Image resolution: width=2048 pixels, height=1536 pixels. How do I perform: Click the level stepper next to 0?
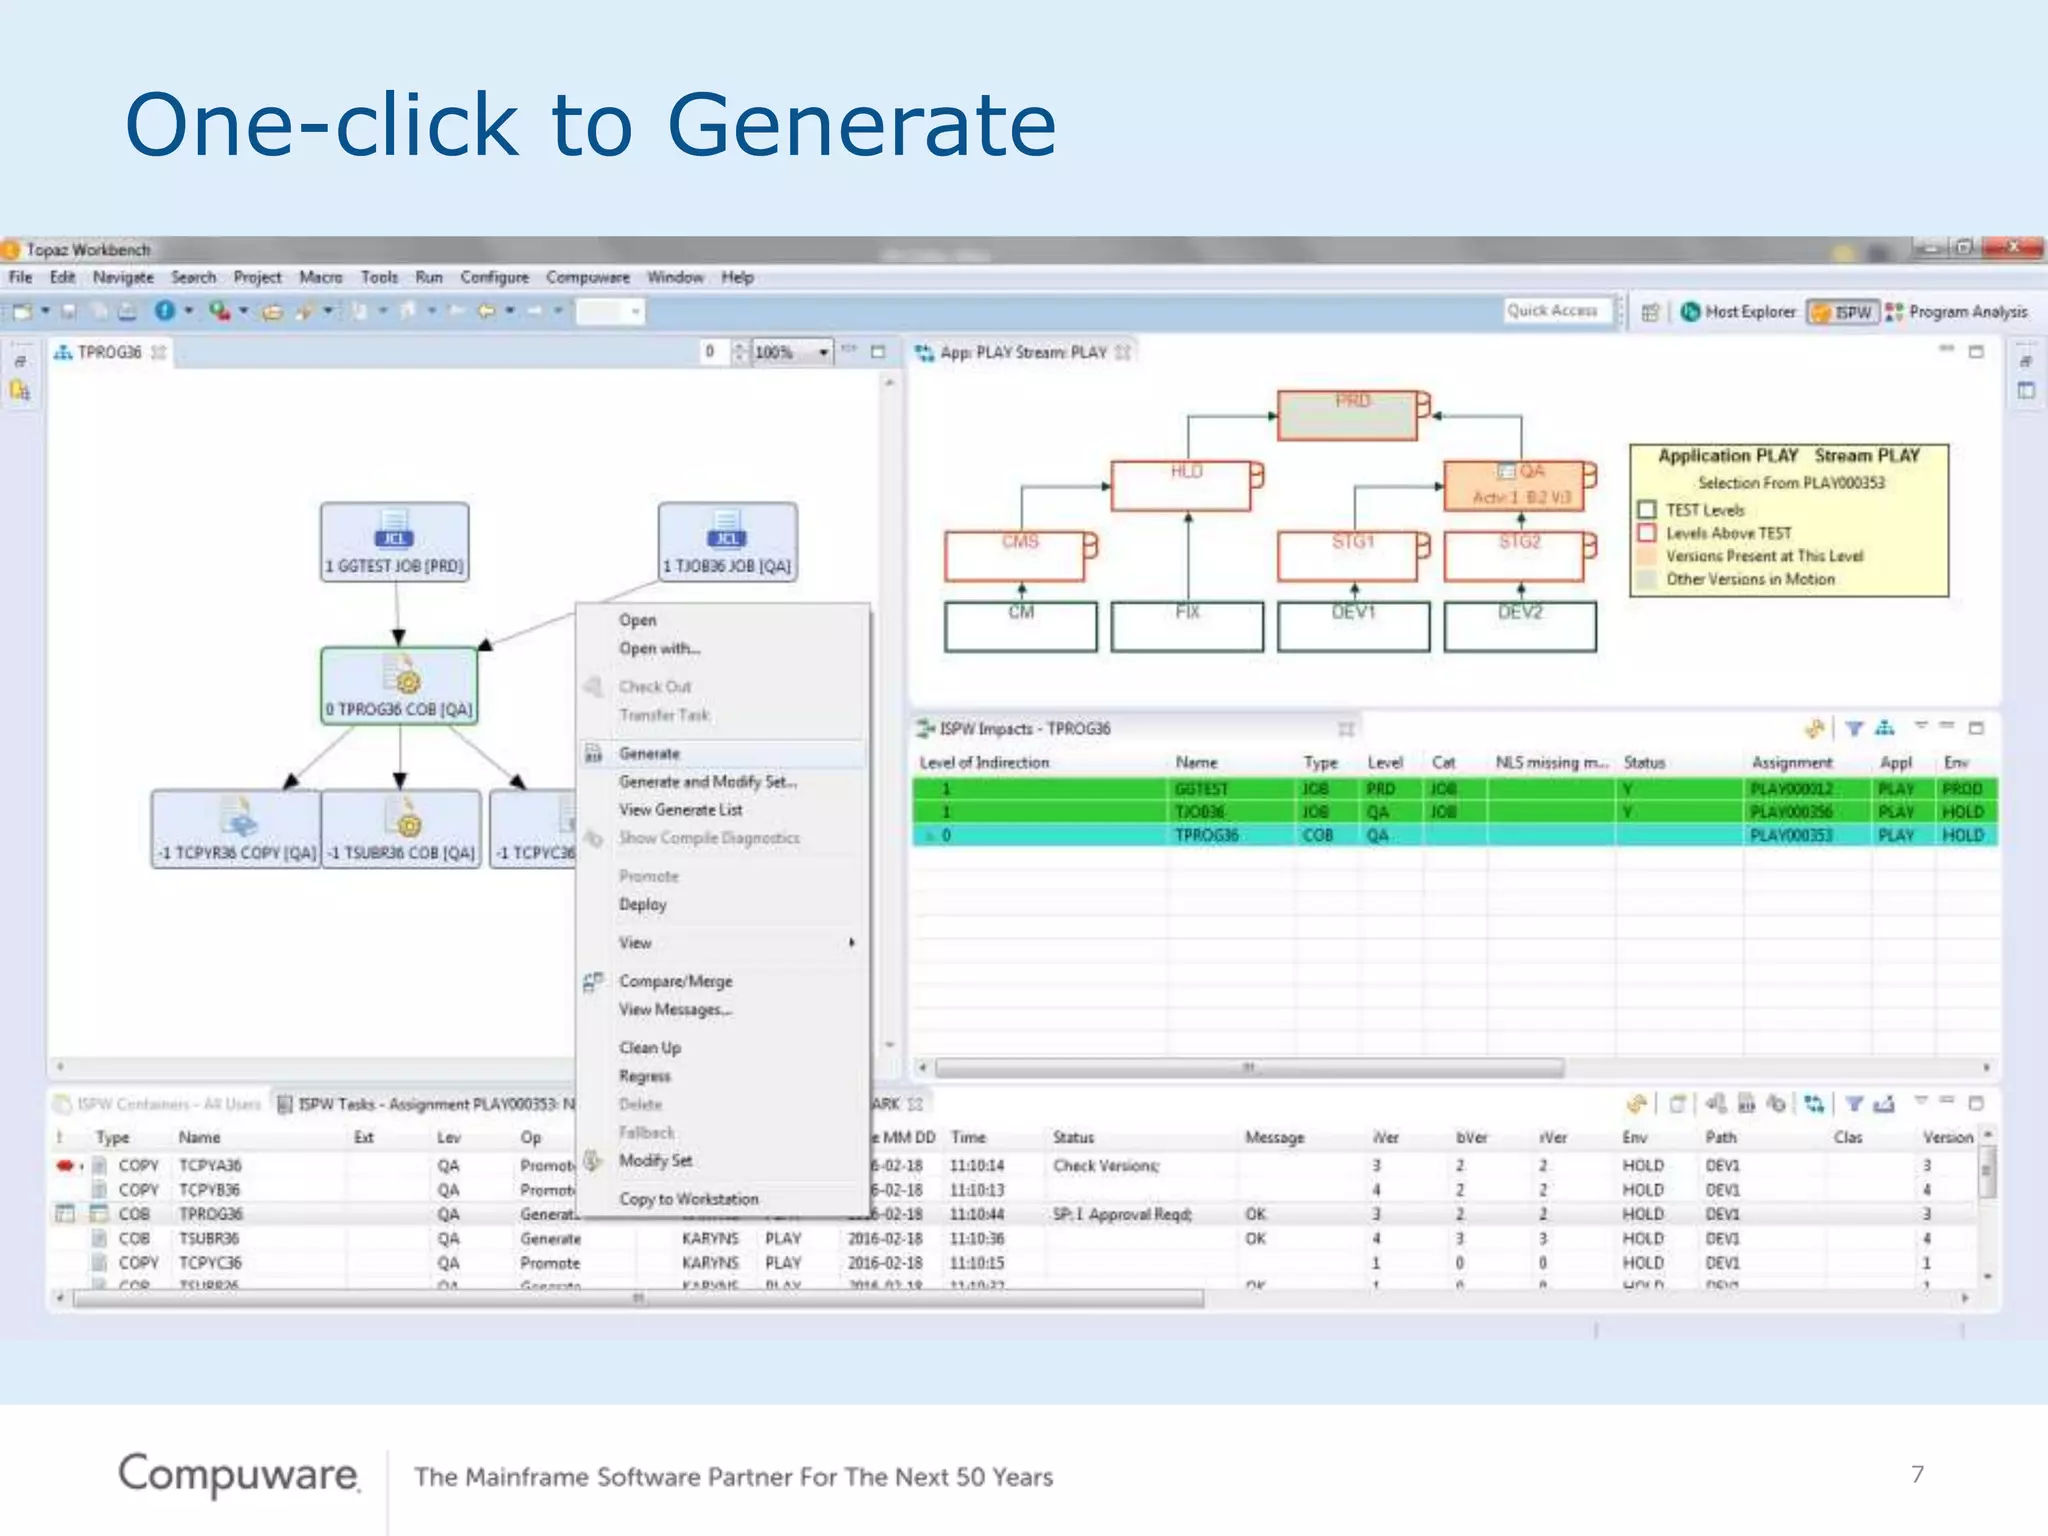[740, 352]
